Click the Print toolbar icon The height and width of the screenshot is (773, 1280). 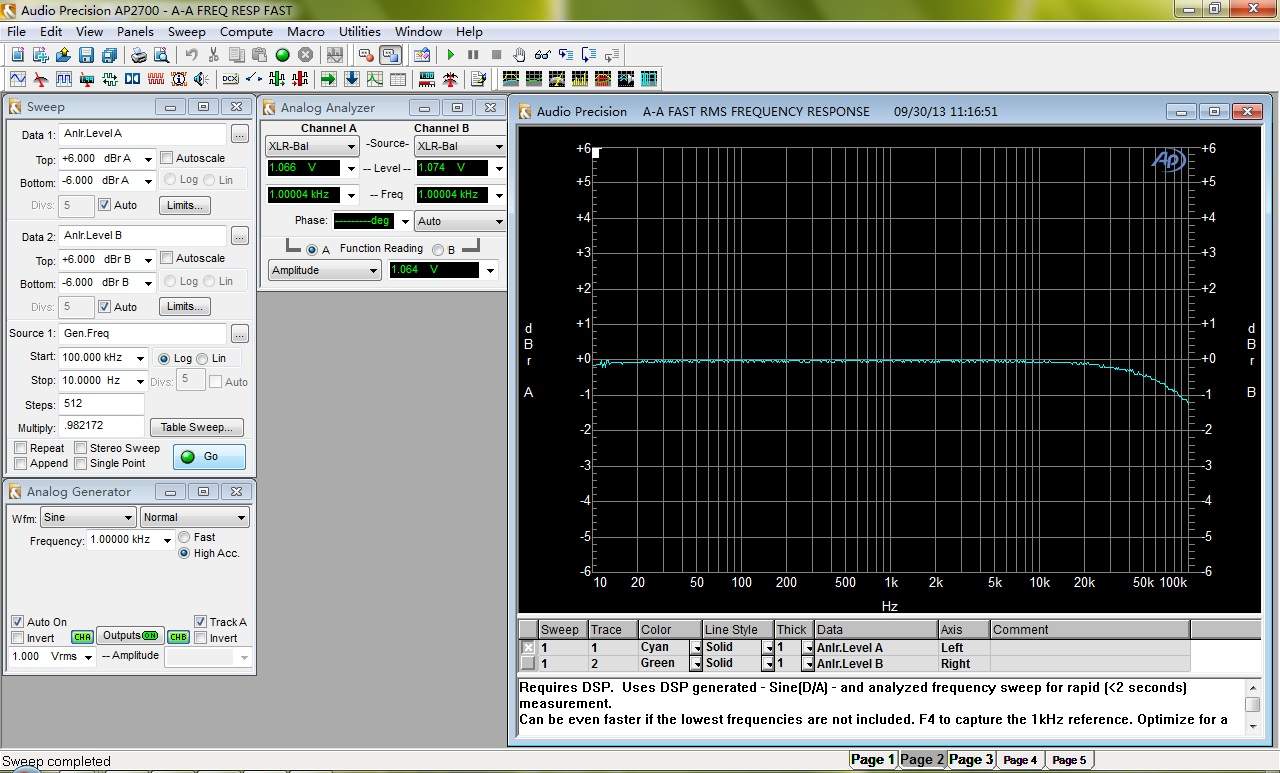click(139, 55)
